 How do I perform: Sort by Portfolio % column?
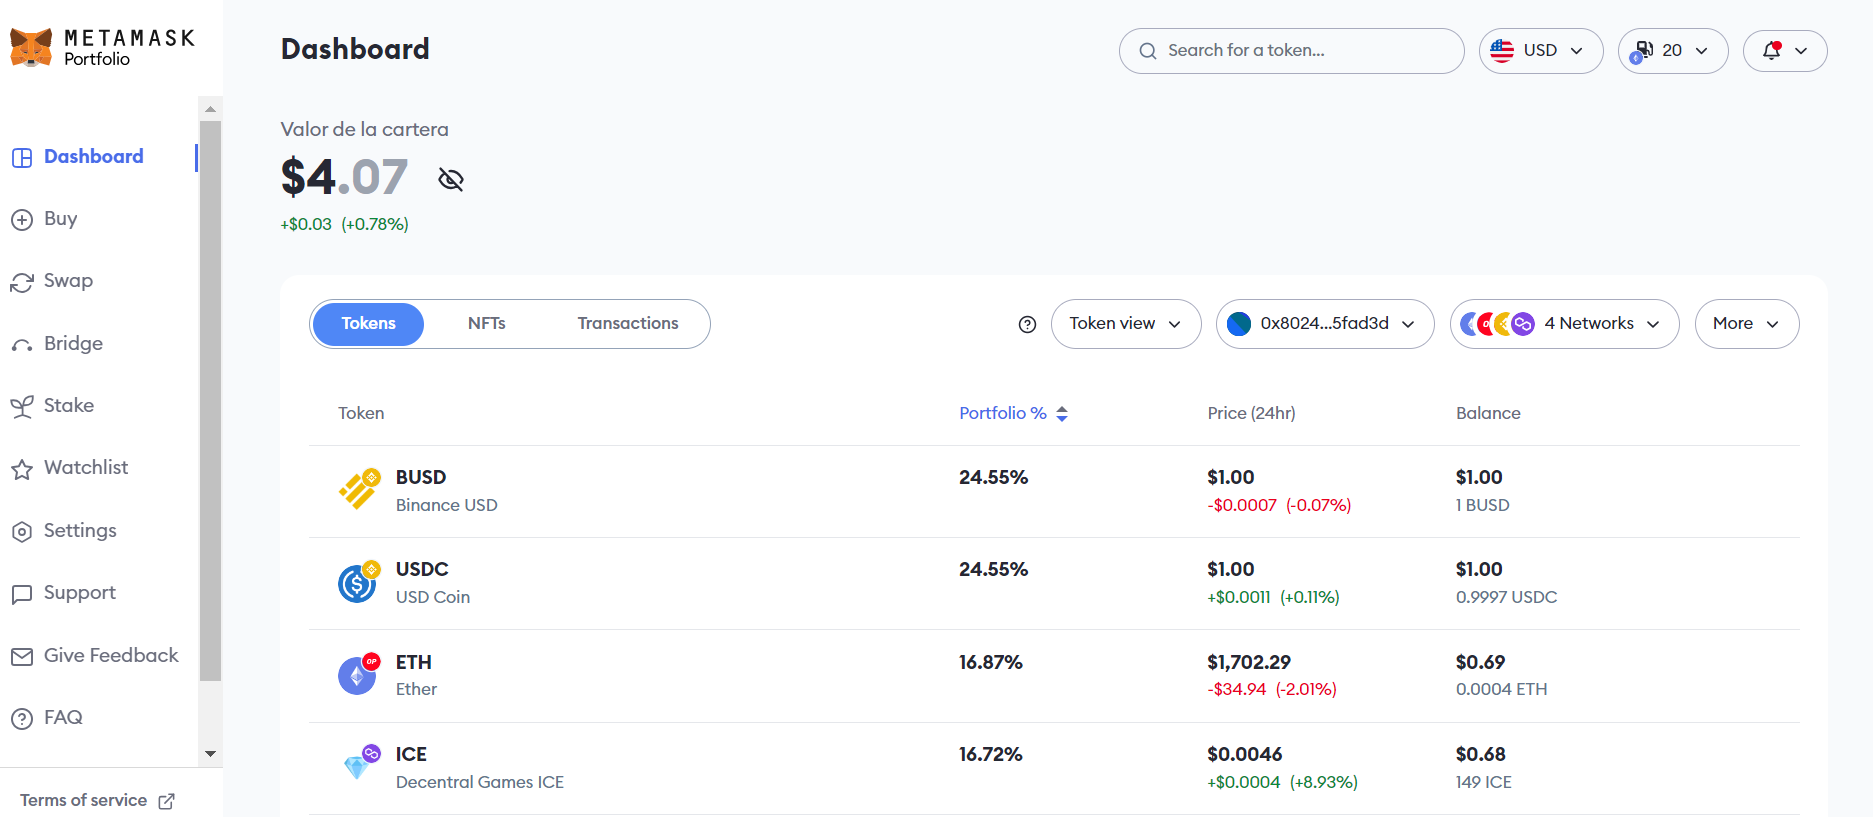coord(1014,413)
